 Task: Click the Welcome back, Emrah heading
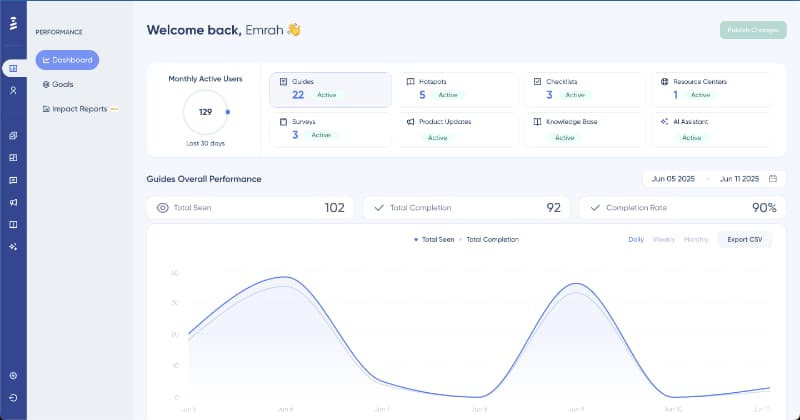pos(223,30)
